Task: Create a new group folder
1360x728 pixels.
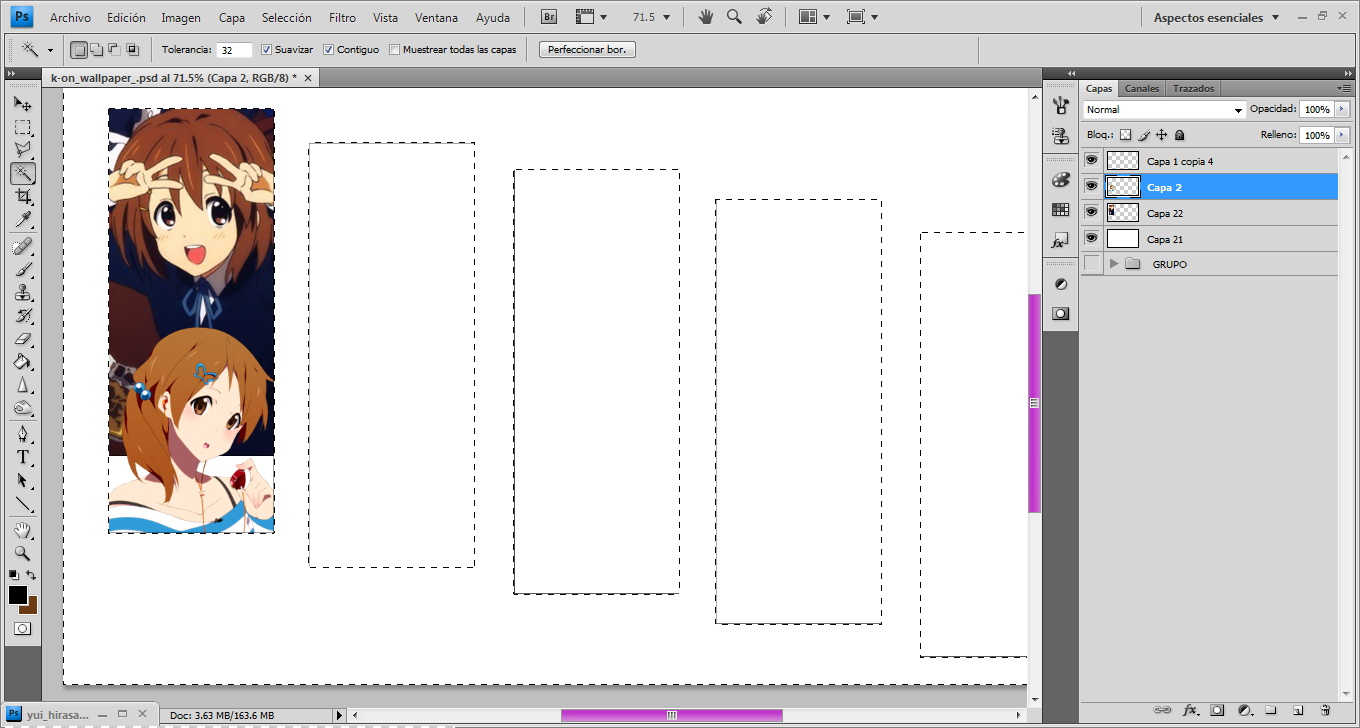Action: click(1271, 709)
